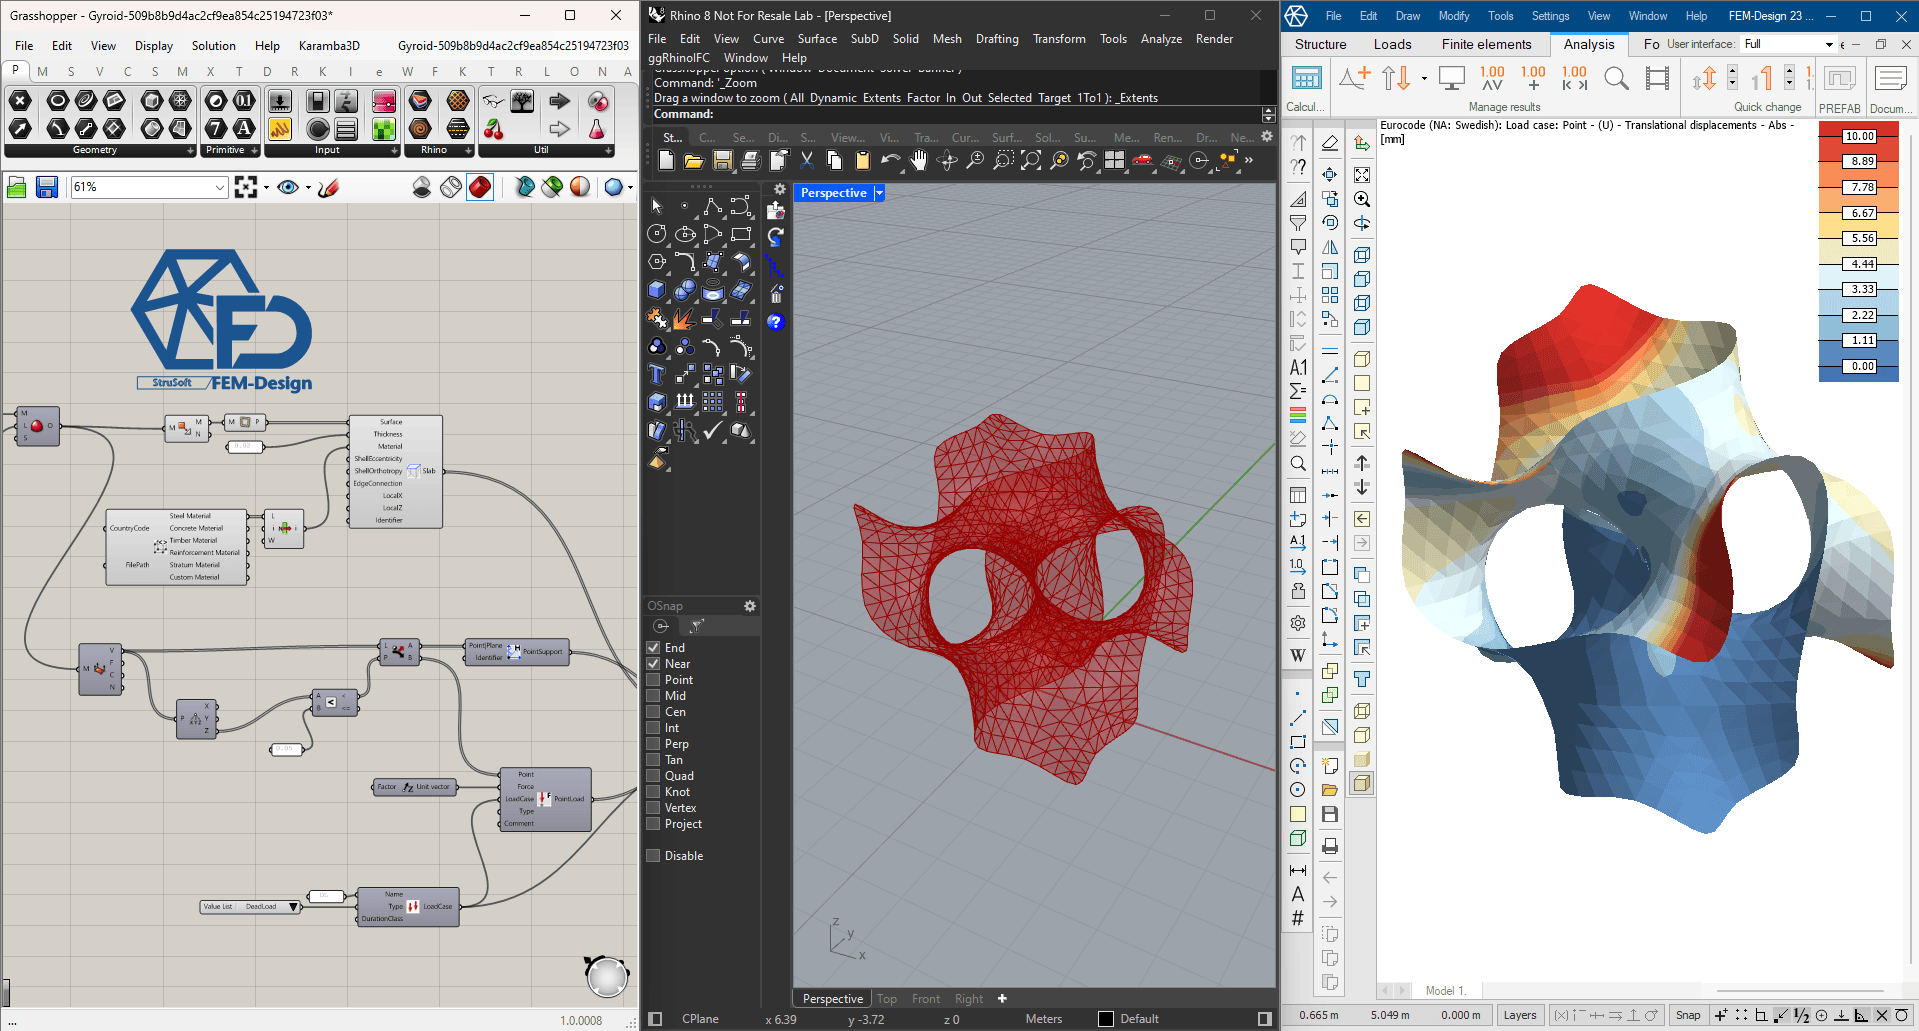The height and width of the screenshot is (1031, 1919).
Task: Open Grasshopper preview eye dropdown arrow
Action: coord(308,187)
